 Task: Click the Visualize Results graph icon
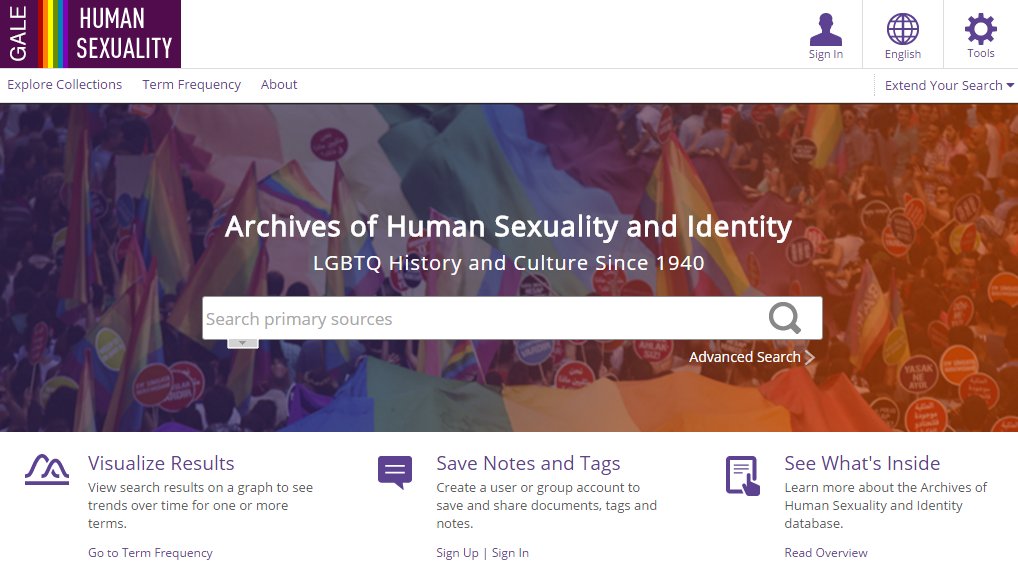coord(47,469)
